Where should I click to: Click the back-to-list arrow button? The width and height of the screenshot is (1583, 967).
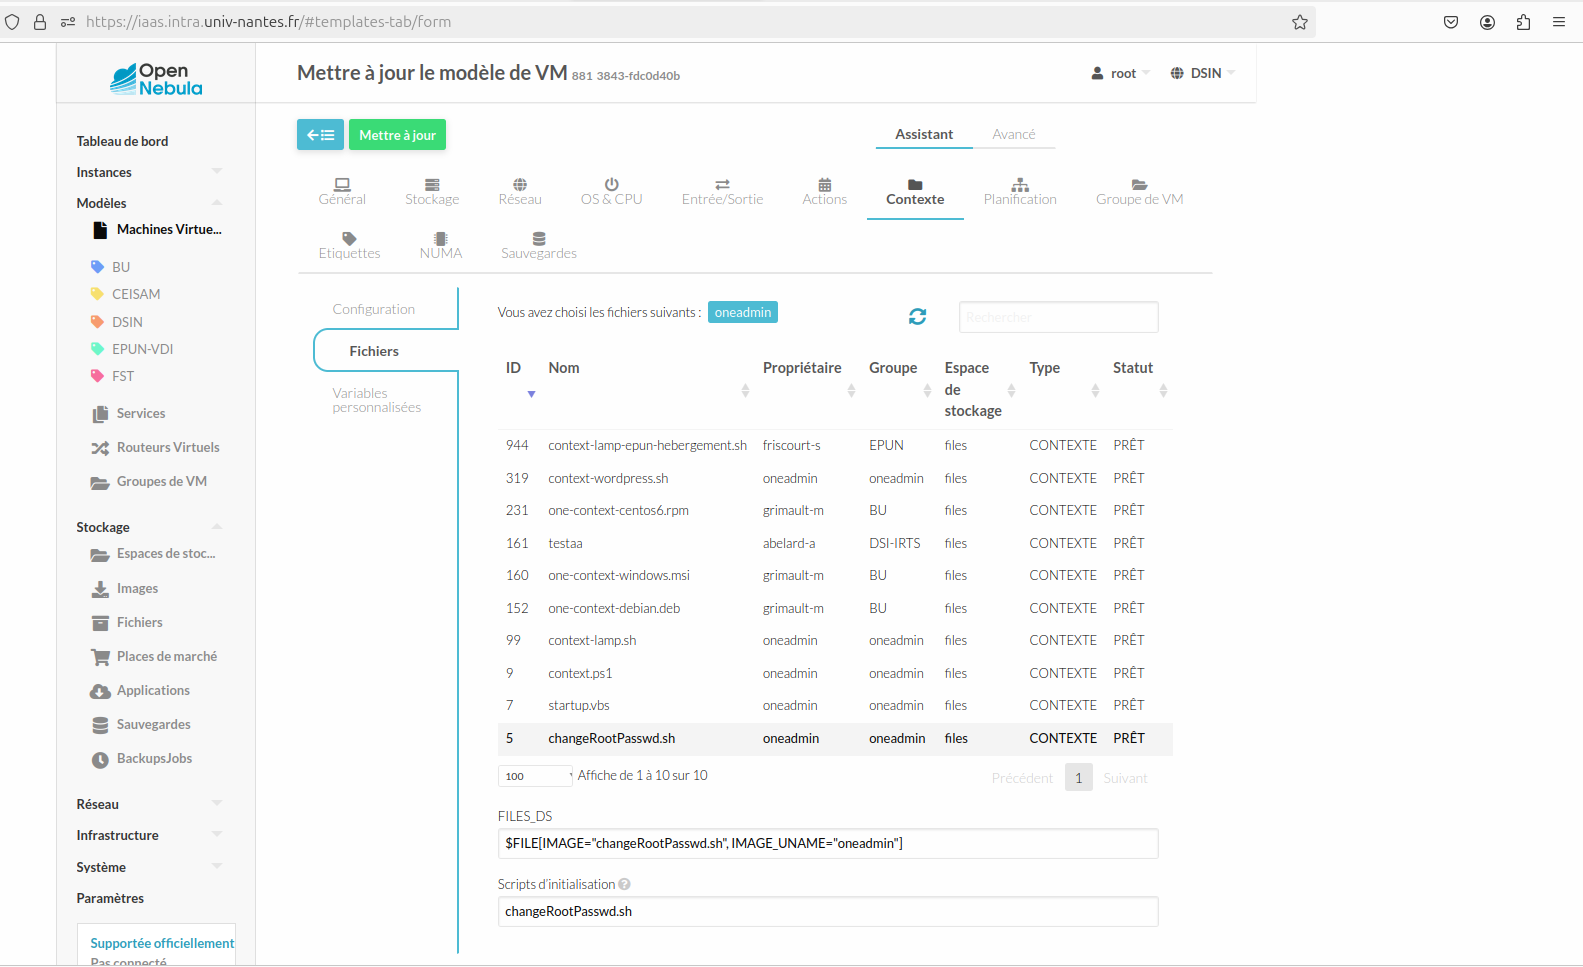320,135
